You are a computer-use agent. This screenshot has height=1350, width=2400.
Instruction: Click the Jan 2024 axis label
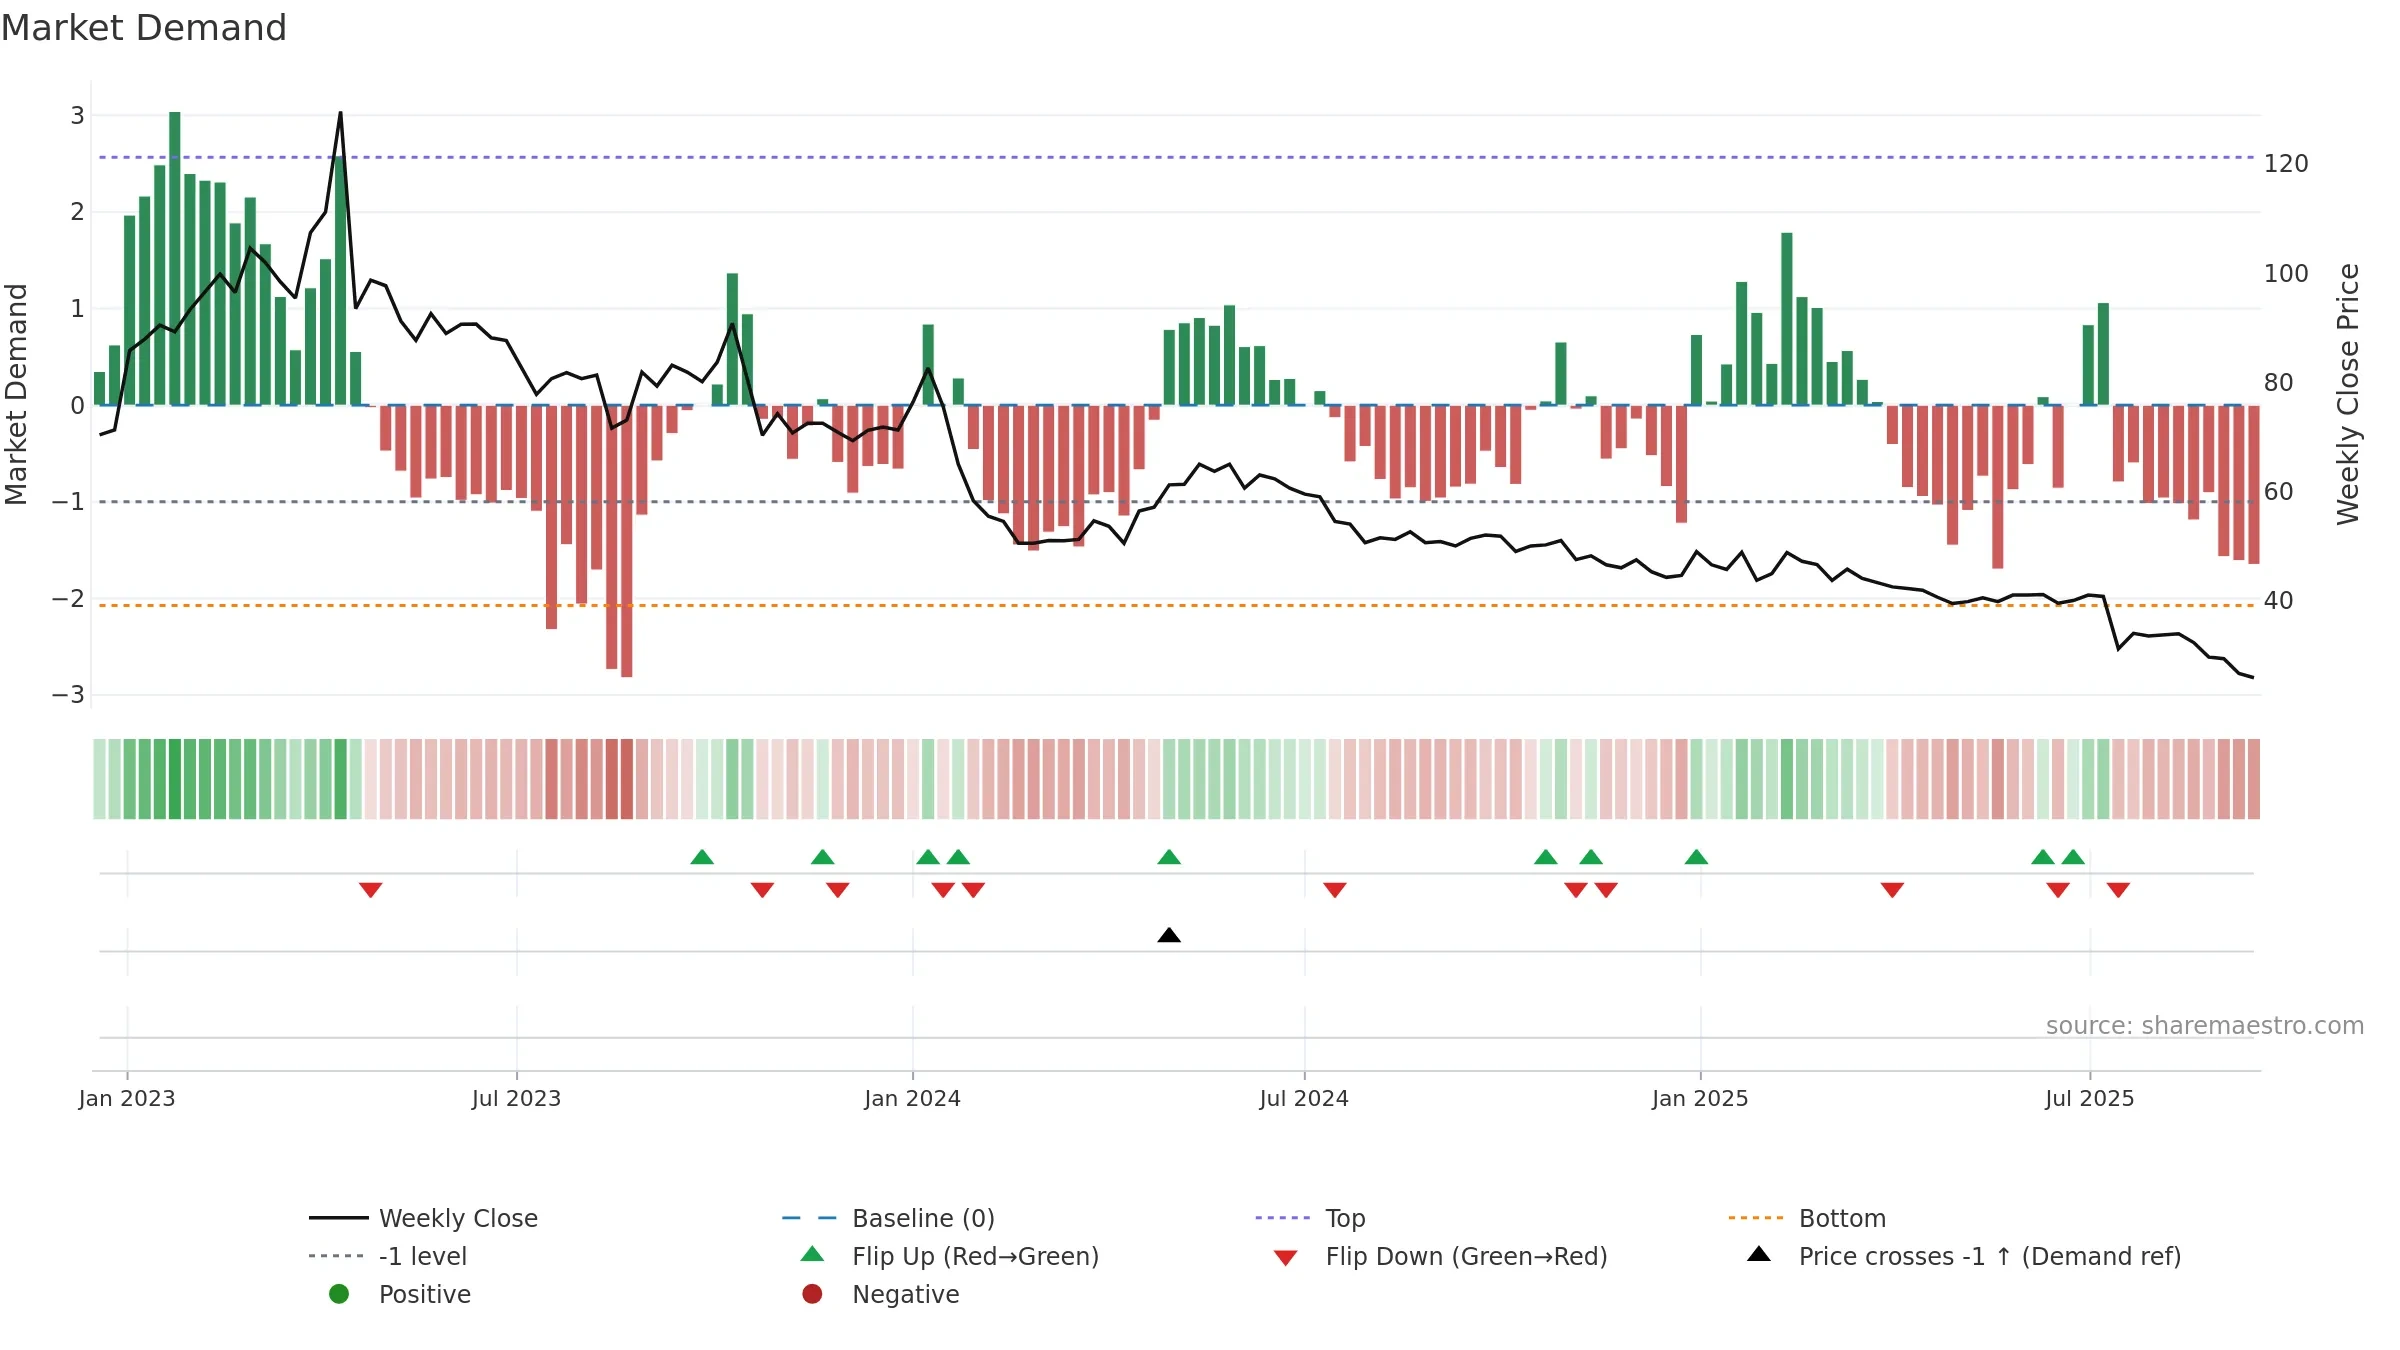[x=912, y=1098]
